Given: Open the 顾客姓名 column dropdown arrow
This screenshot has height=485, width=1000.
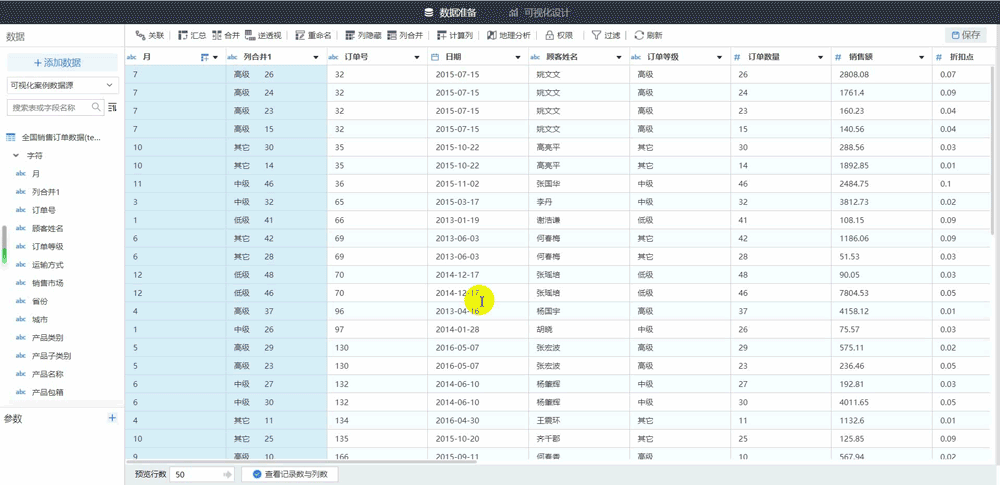Looking at the screenshot, I should [x=619, y=58].
